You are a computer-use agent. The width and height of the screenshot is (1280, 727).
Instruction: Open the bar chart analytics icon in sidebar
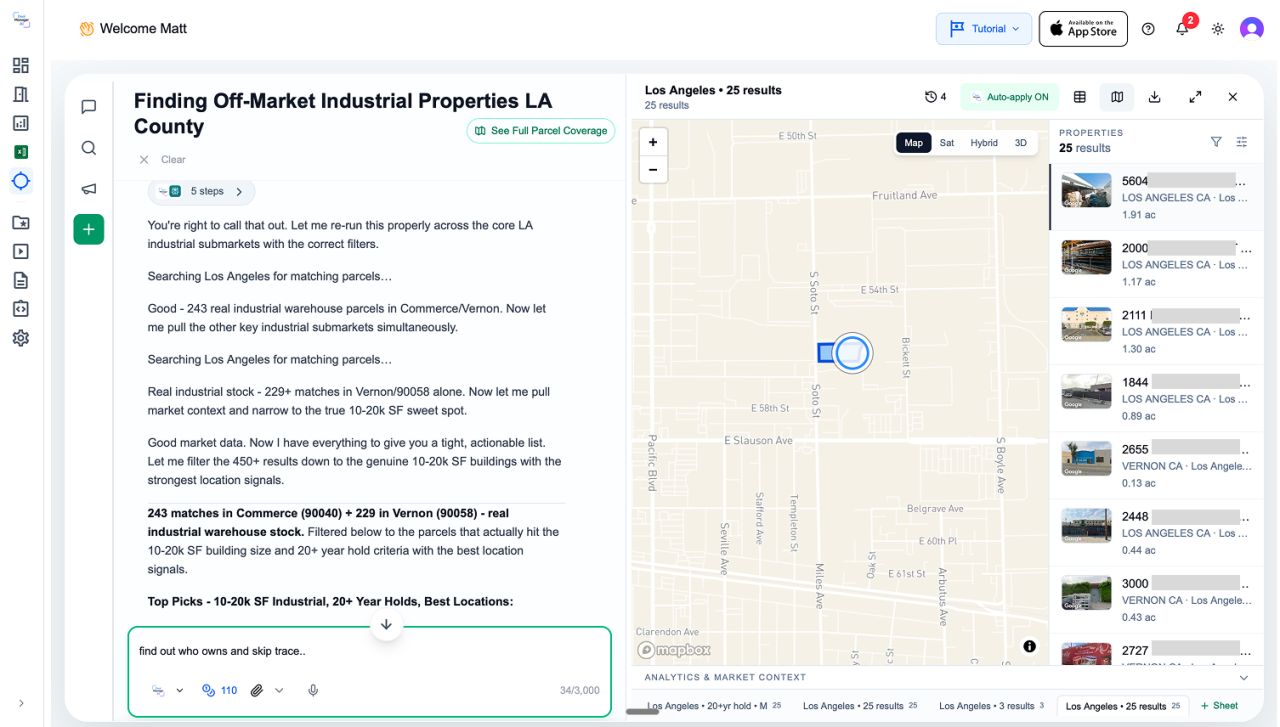point(21,123)
